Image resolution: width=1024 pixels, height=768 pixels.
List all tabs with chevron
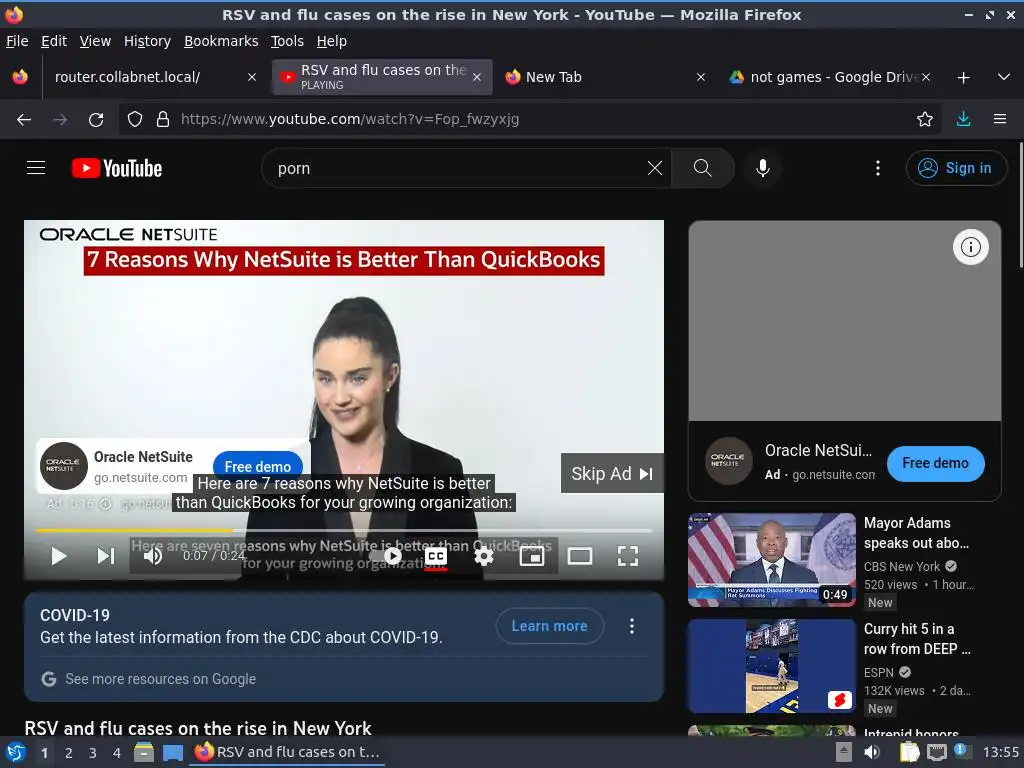1004,77
